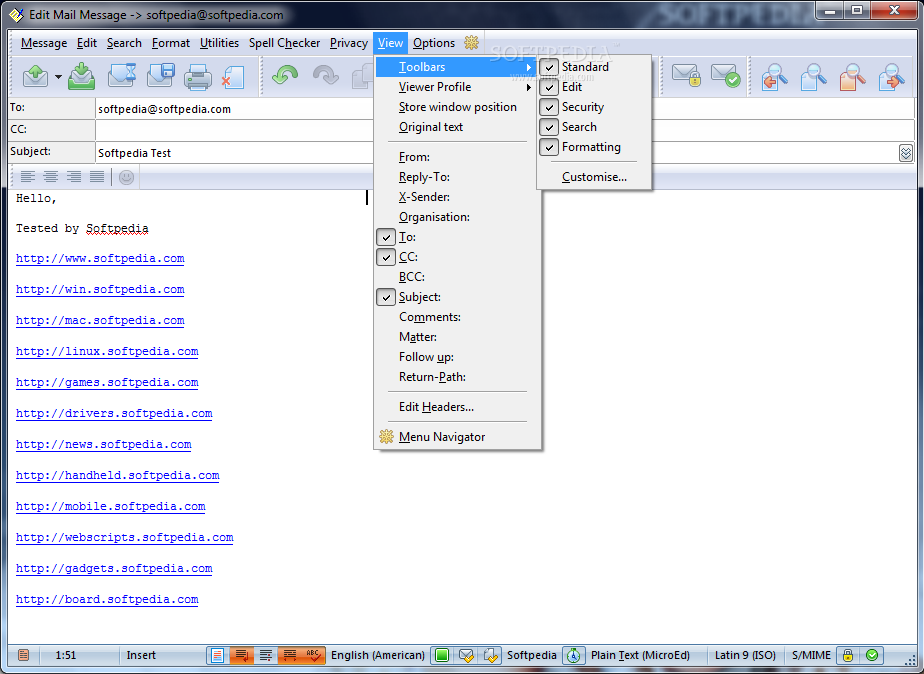
Task: Uncheck the Formatting toolbar option
Action: 595,147
